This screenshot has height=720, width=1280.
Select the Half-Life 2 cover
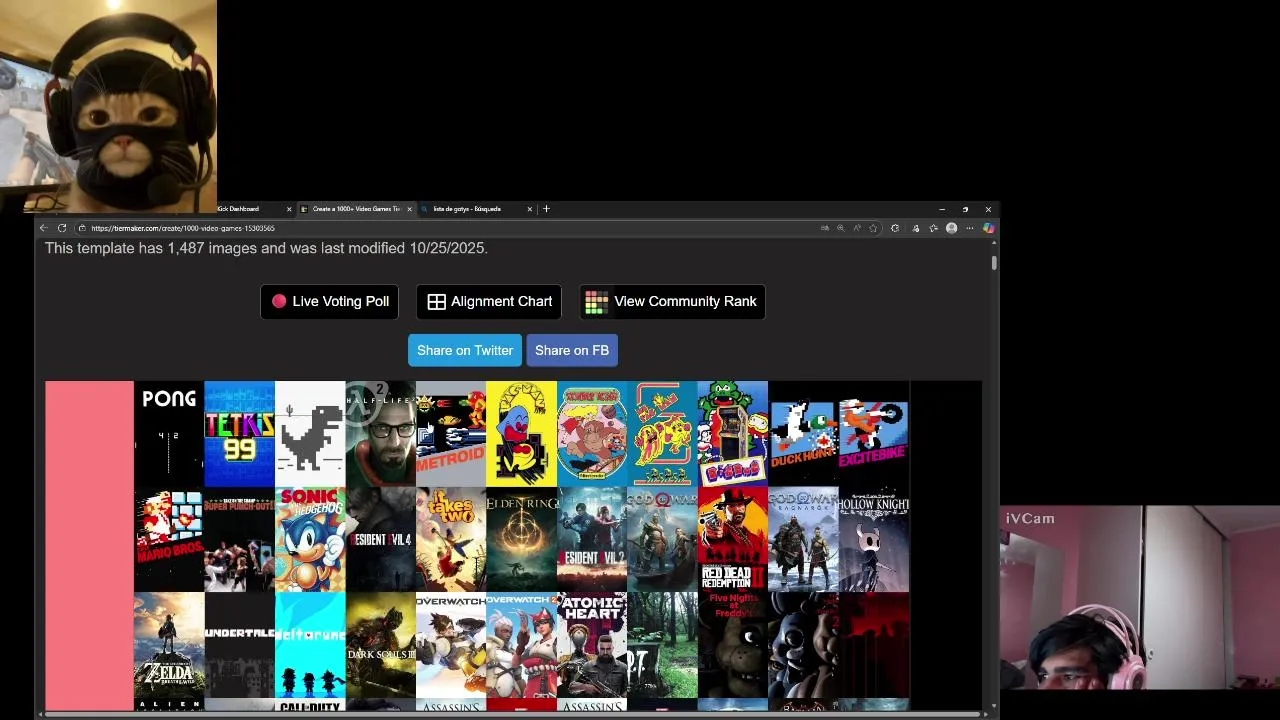point(380,433)
